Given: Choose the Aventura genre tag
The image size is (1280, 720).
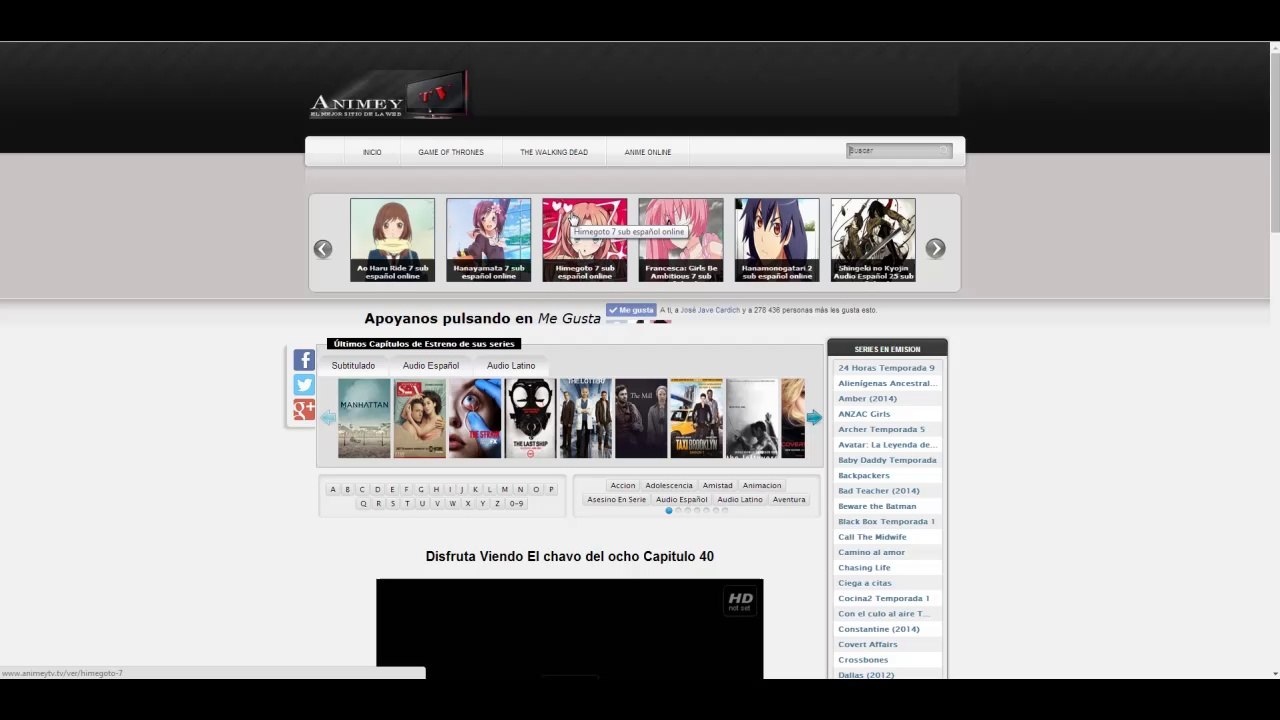Looking at the screenshot, I should (x=789, y=500).
